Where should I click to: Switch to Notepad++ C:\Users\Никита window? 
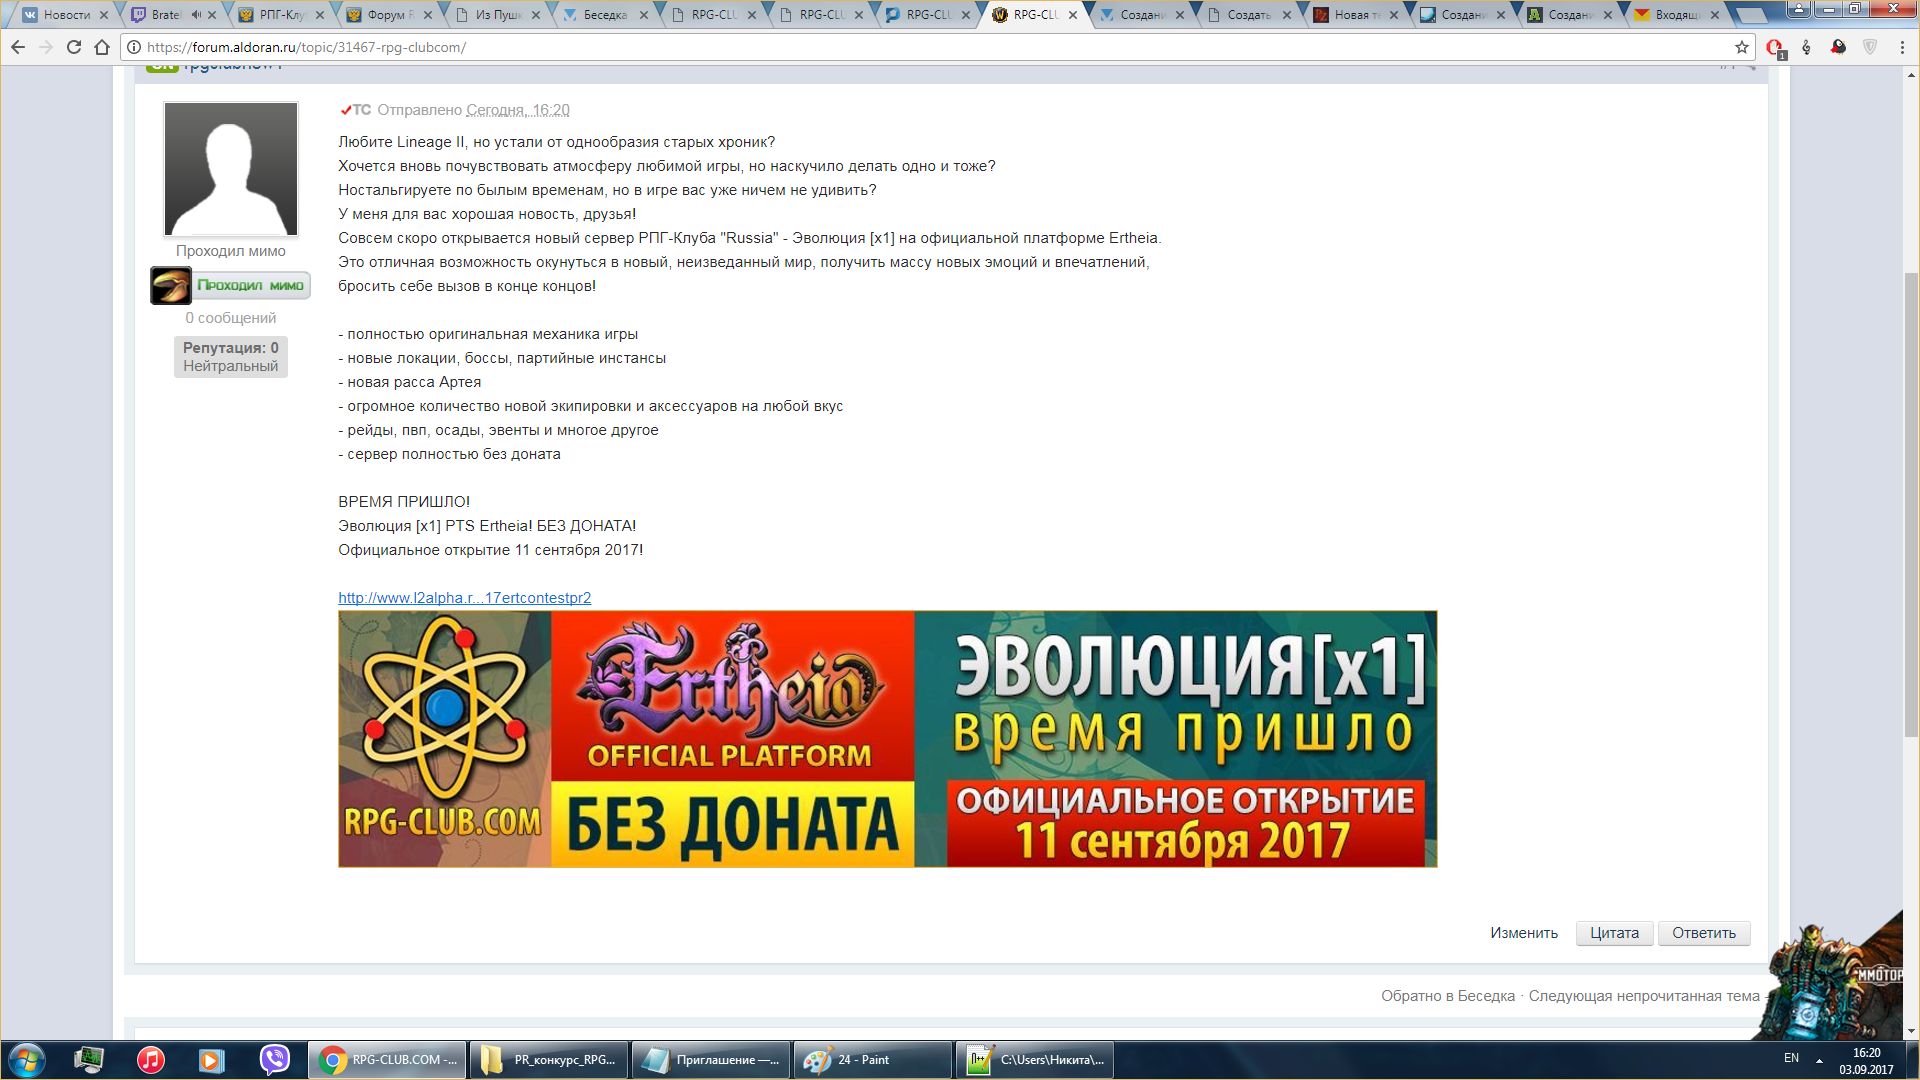1035,1060
